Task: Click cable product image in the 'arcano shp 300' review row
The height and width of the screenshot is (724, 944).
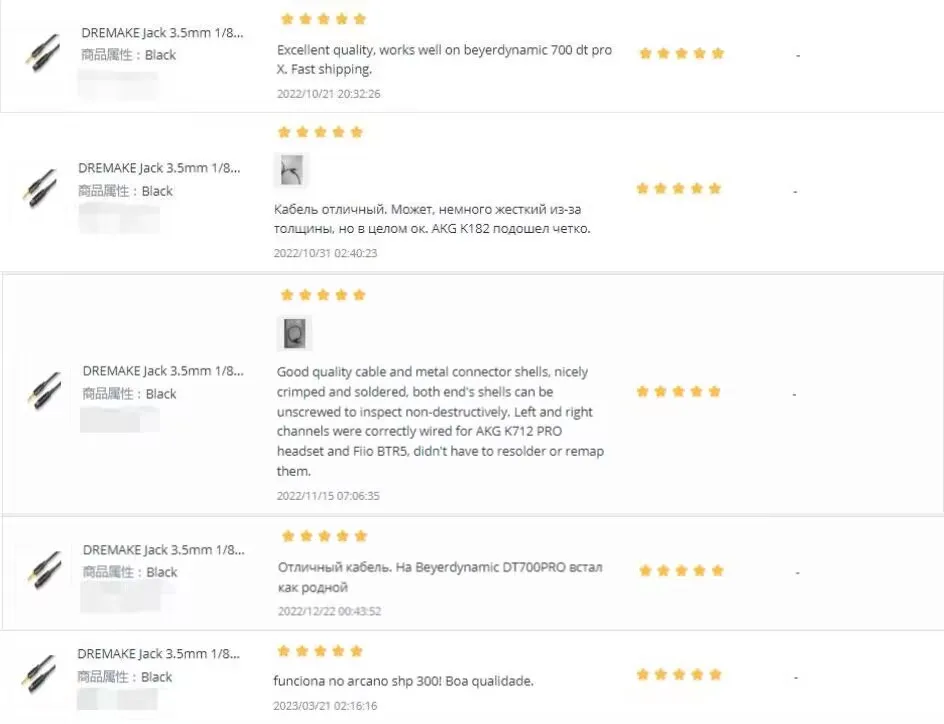Action: [x=41, y=671]
